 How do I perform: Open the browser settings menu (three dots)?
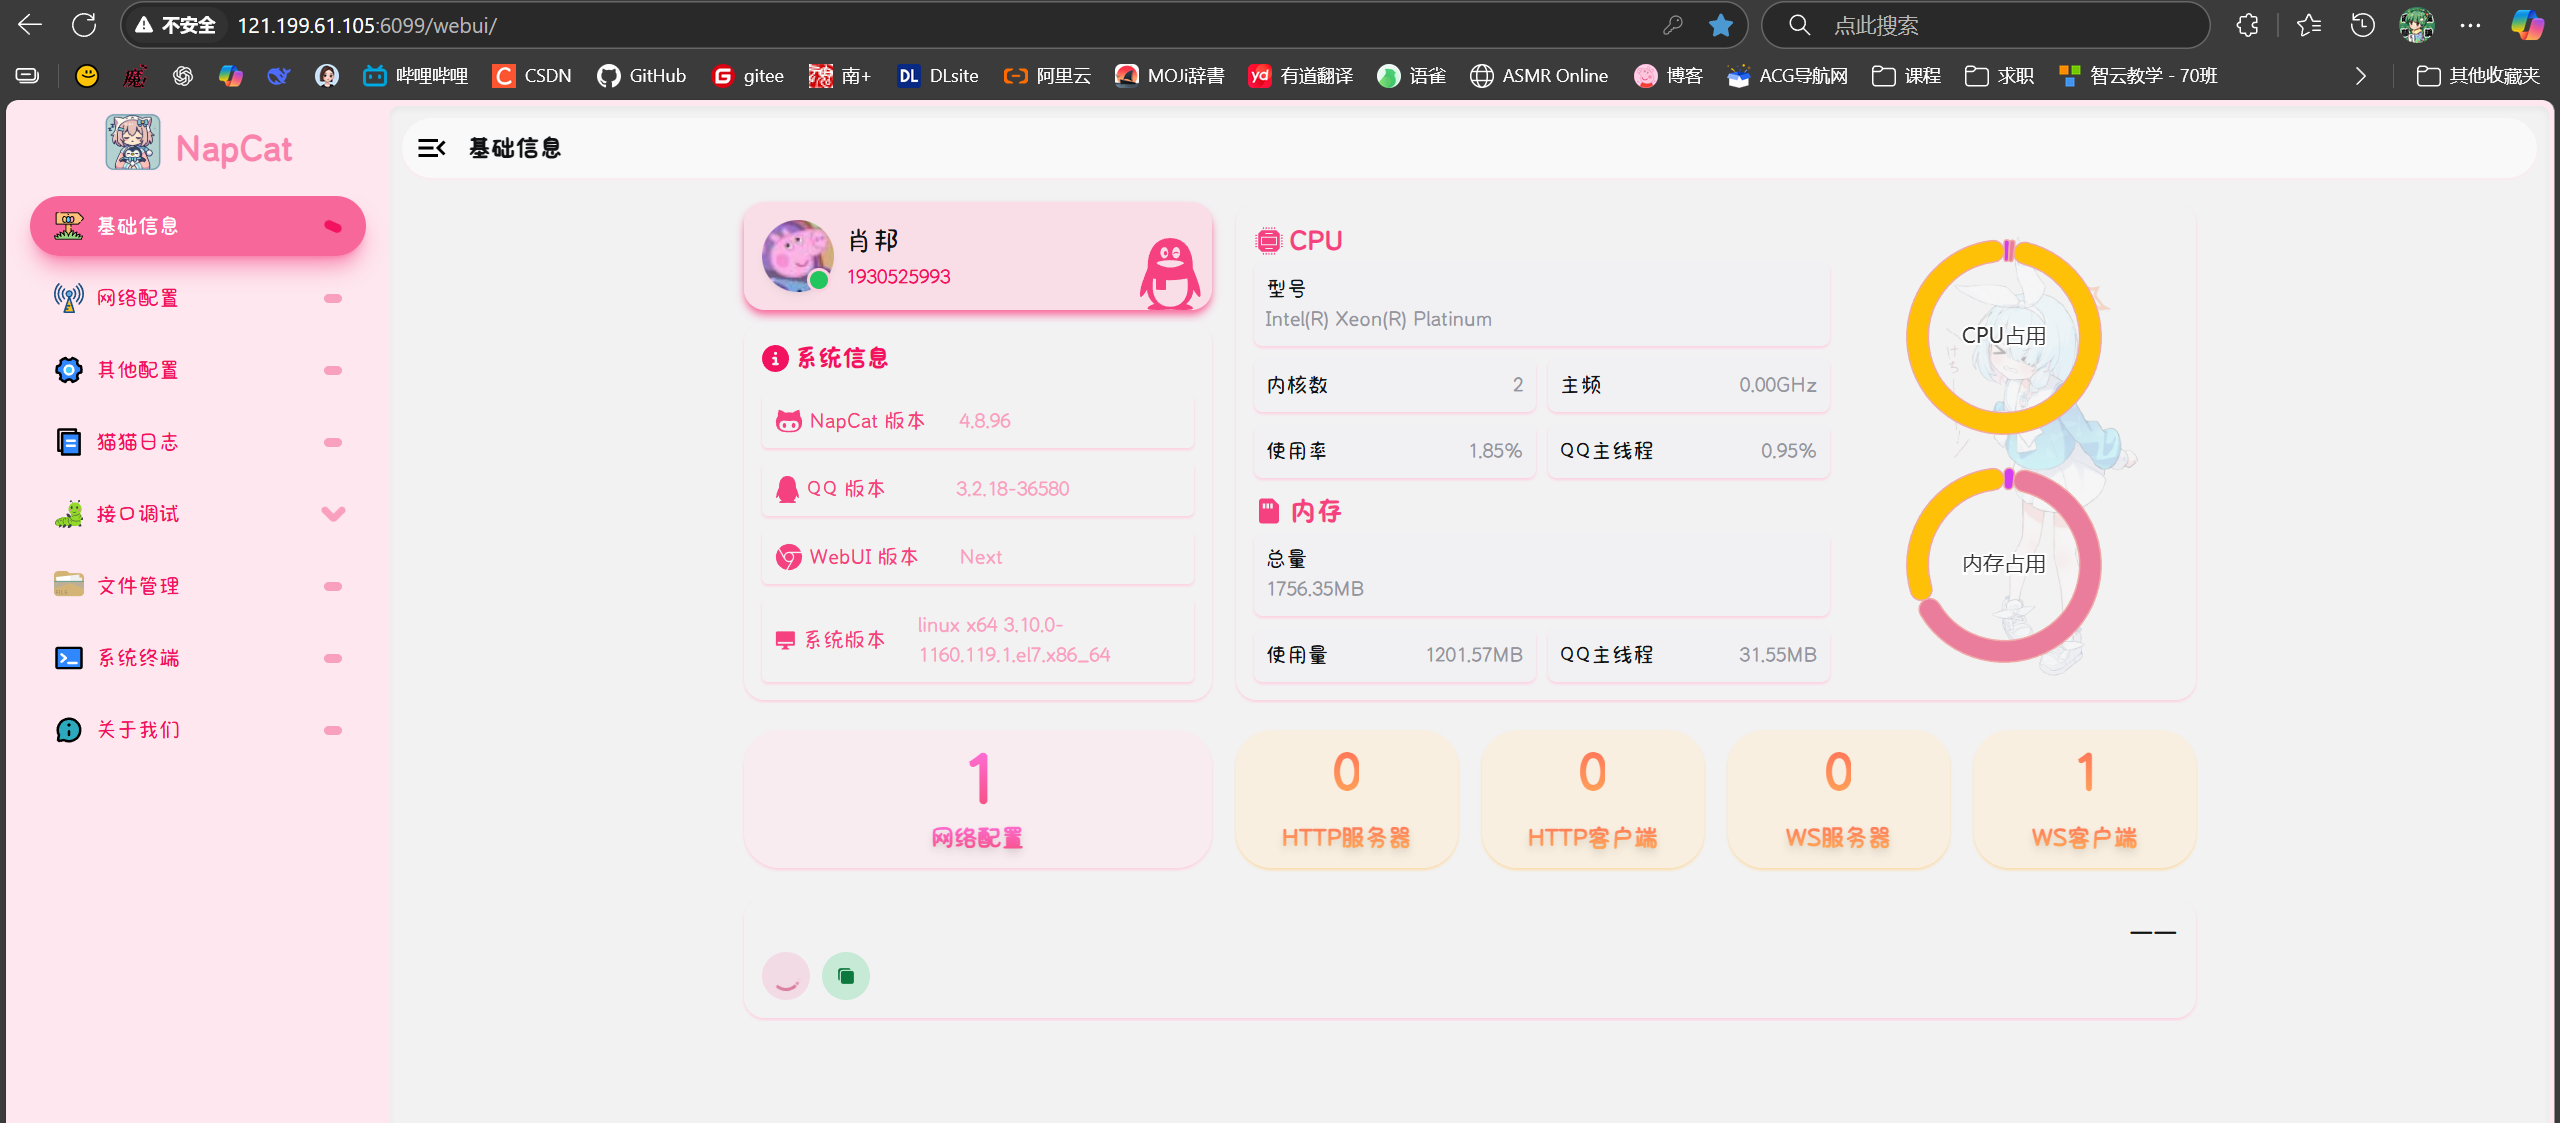2470,25
